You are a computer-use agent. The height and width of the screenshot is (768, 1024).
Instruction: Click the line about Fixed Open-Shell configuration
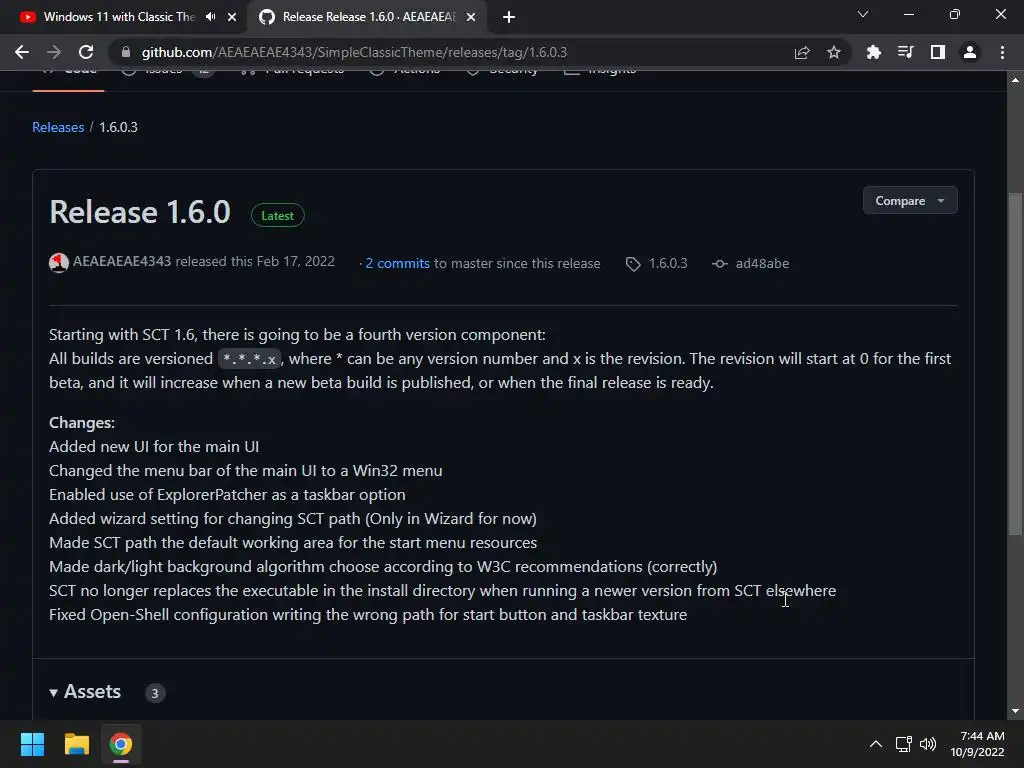pyautogui.click(x=368, y=615)
